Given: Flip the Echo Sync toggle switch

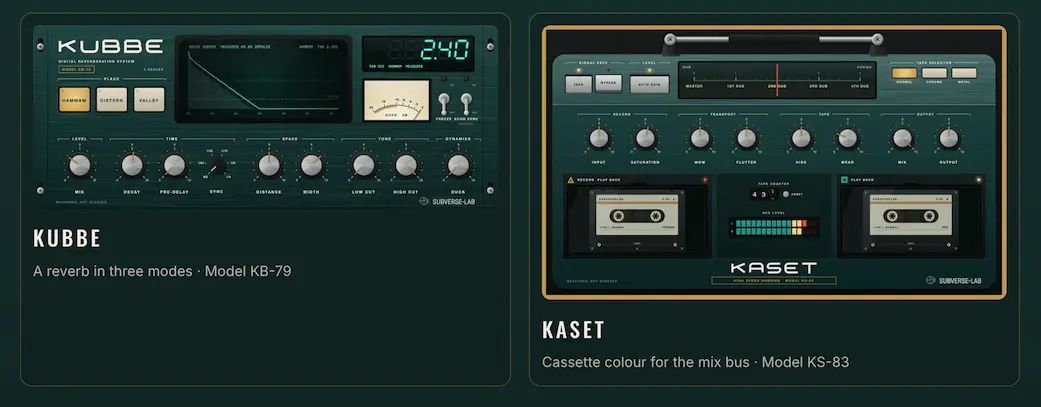Looking at the screenshot, I should 466,104.
